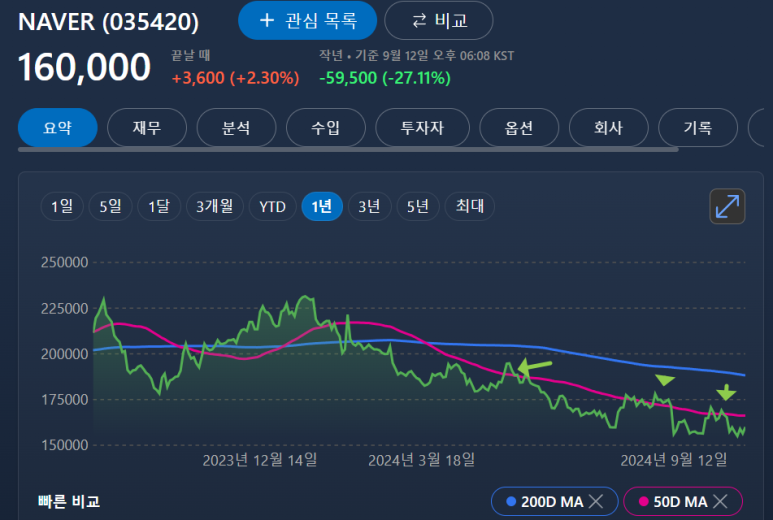Switch chart to 3년 range
The width and height of the screenshot is (773, 520).
click(369, 206)
